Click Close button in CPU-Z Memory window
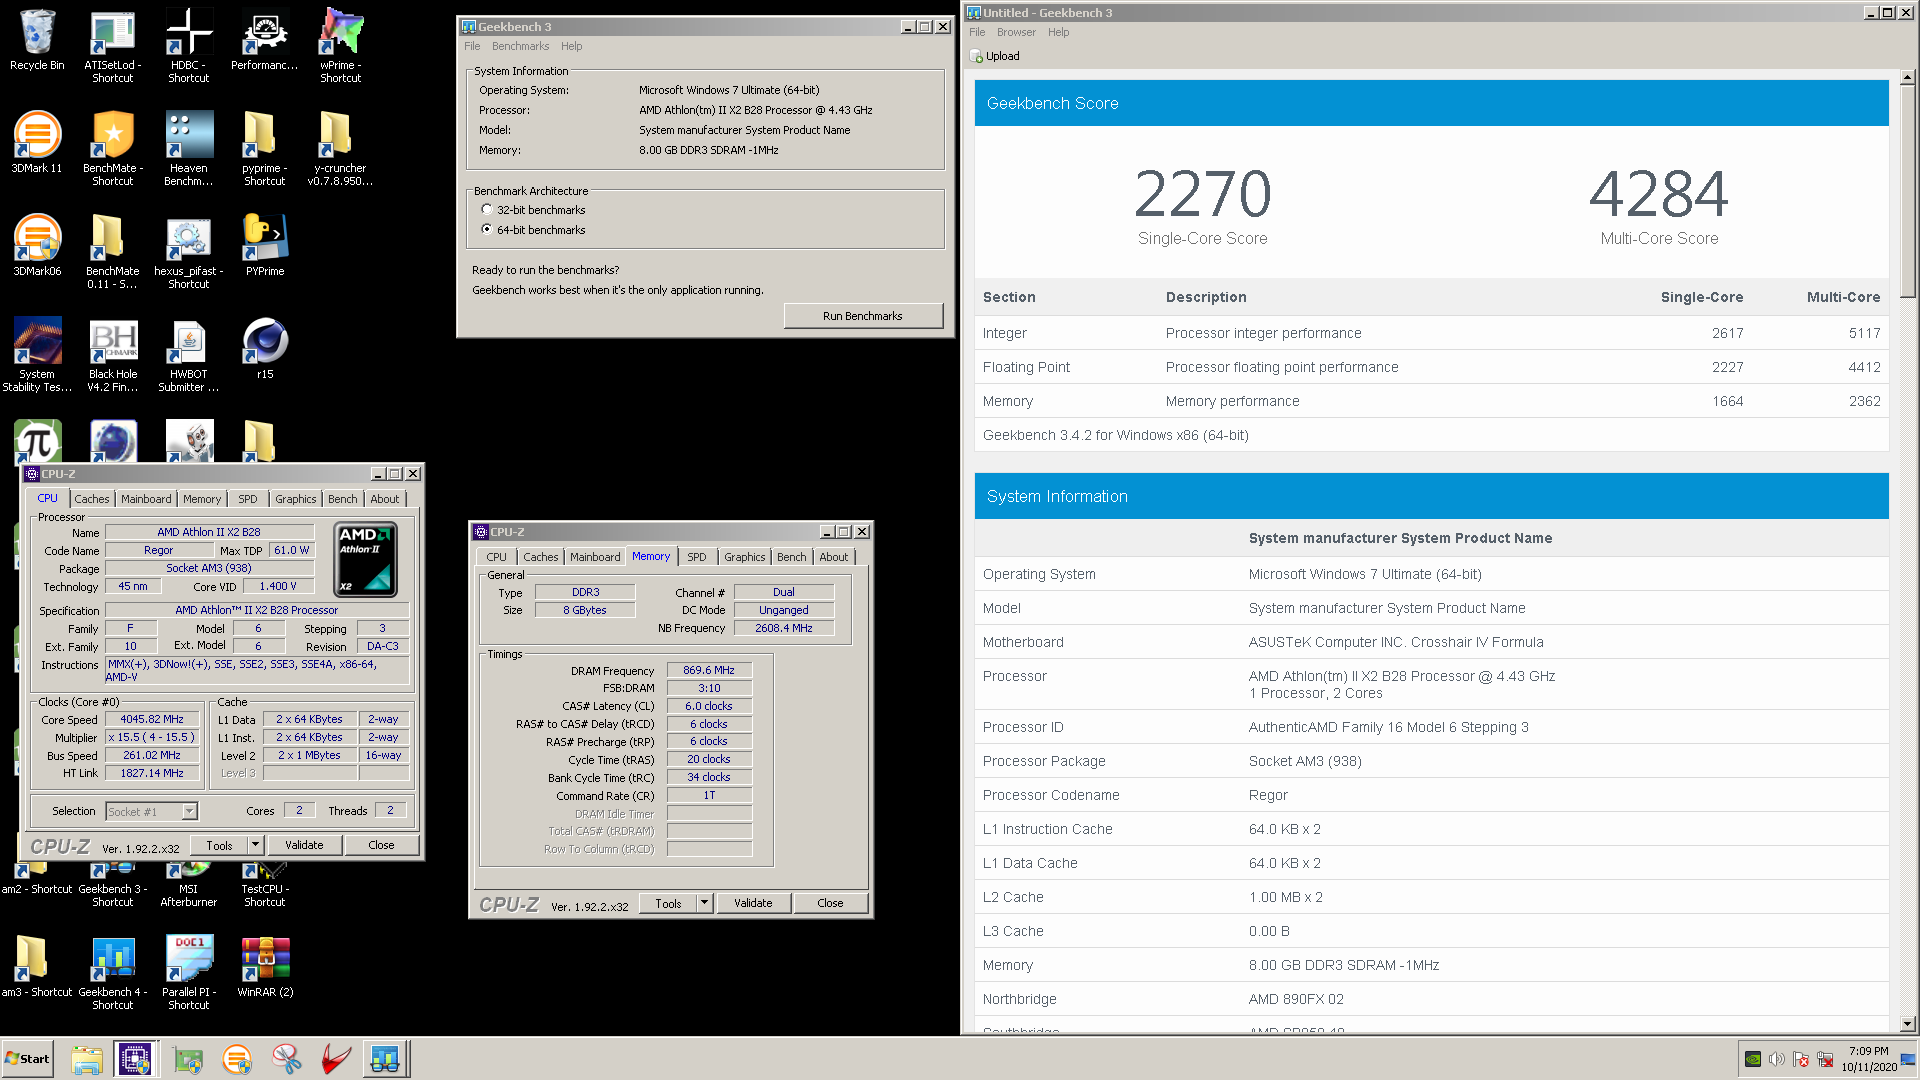1920x1080 pixels. click(830, 903)
